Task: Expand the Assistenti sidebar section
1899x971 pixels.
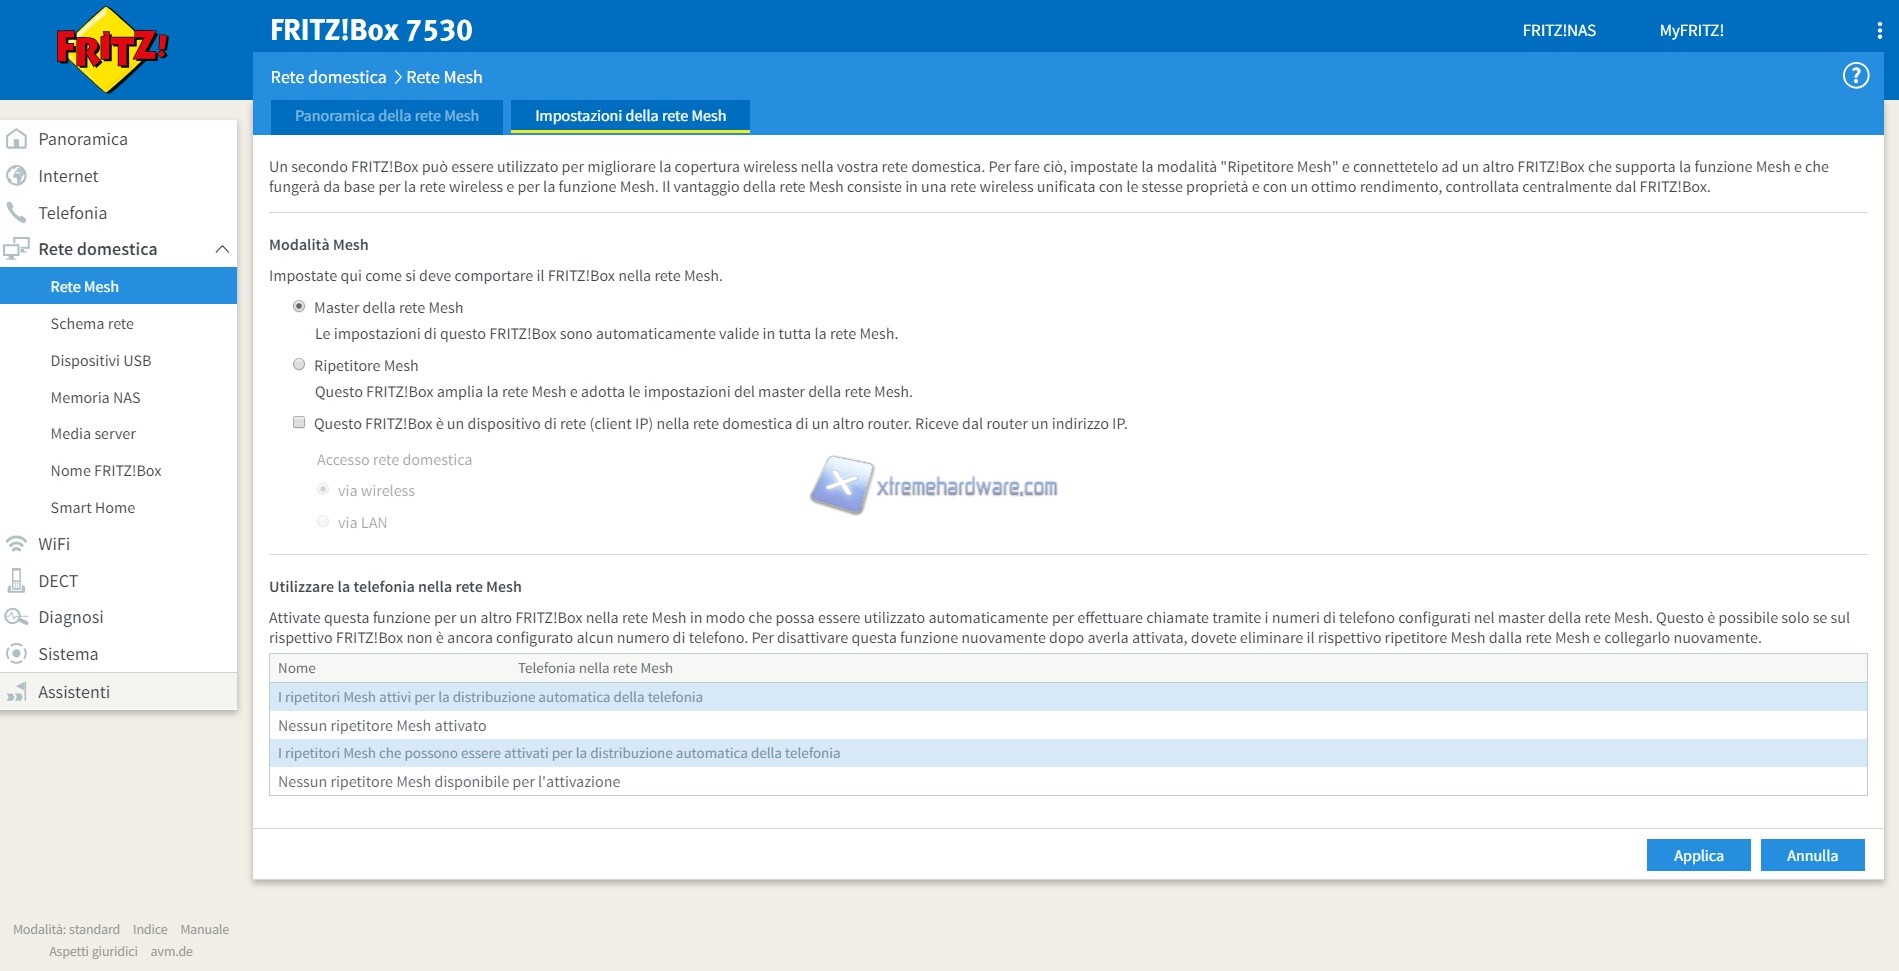Action: click(74, 692)
